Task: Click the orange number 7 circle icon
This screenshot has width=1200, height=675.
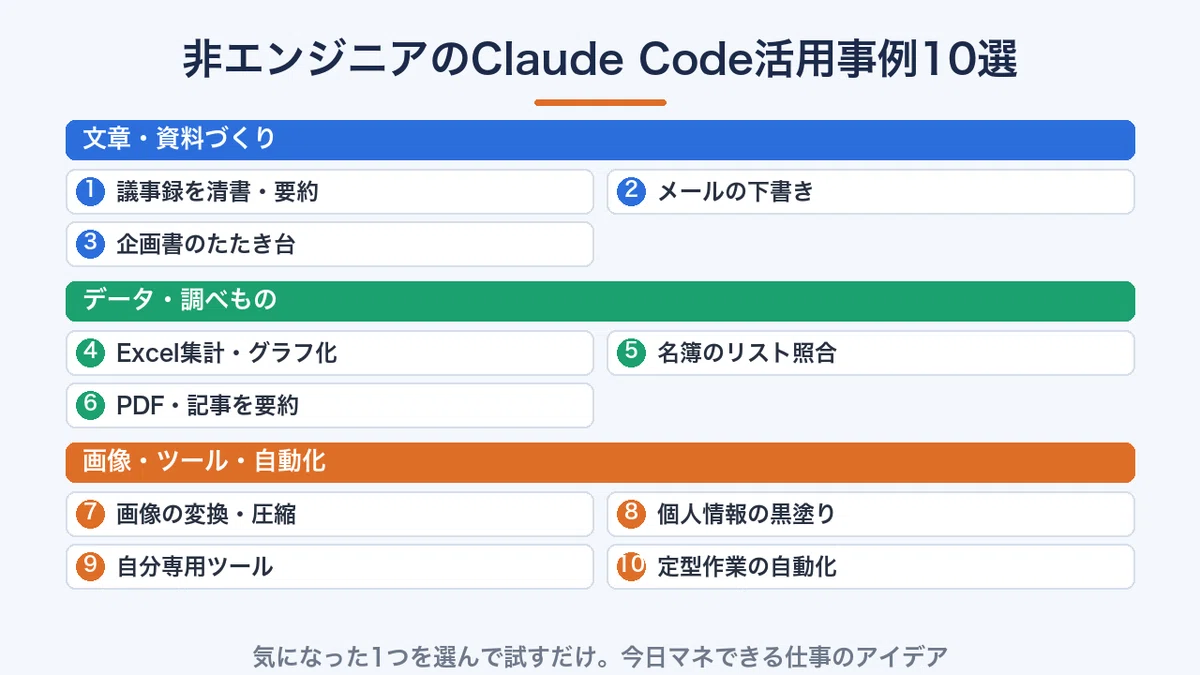Action: pyautogui.click(x=90, y=514)
